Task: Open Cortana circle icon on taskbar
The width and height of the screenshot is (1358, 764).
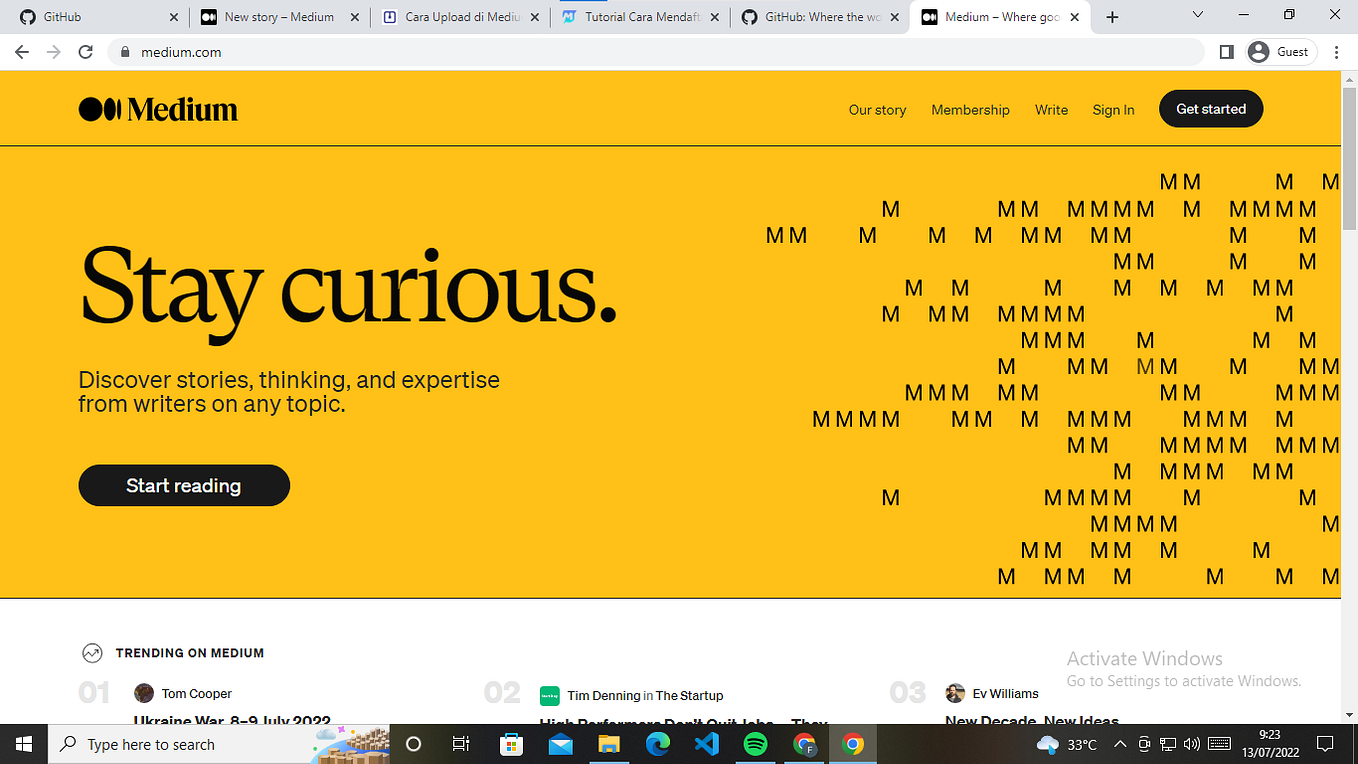Action: pos(413,744)
